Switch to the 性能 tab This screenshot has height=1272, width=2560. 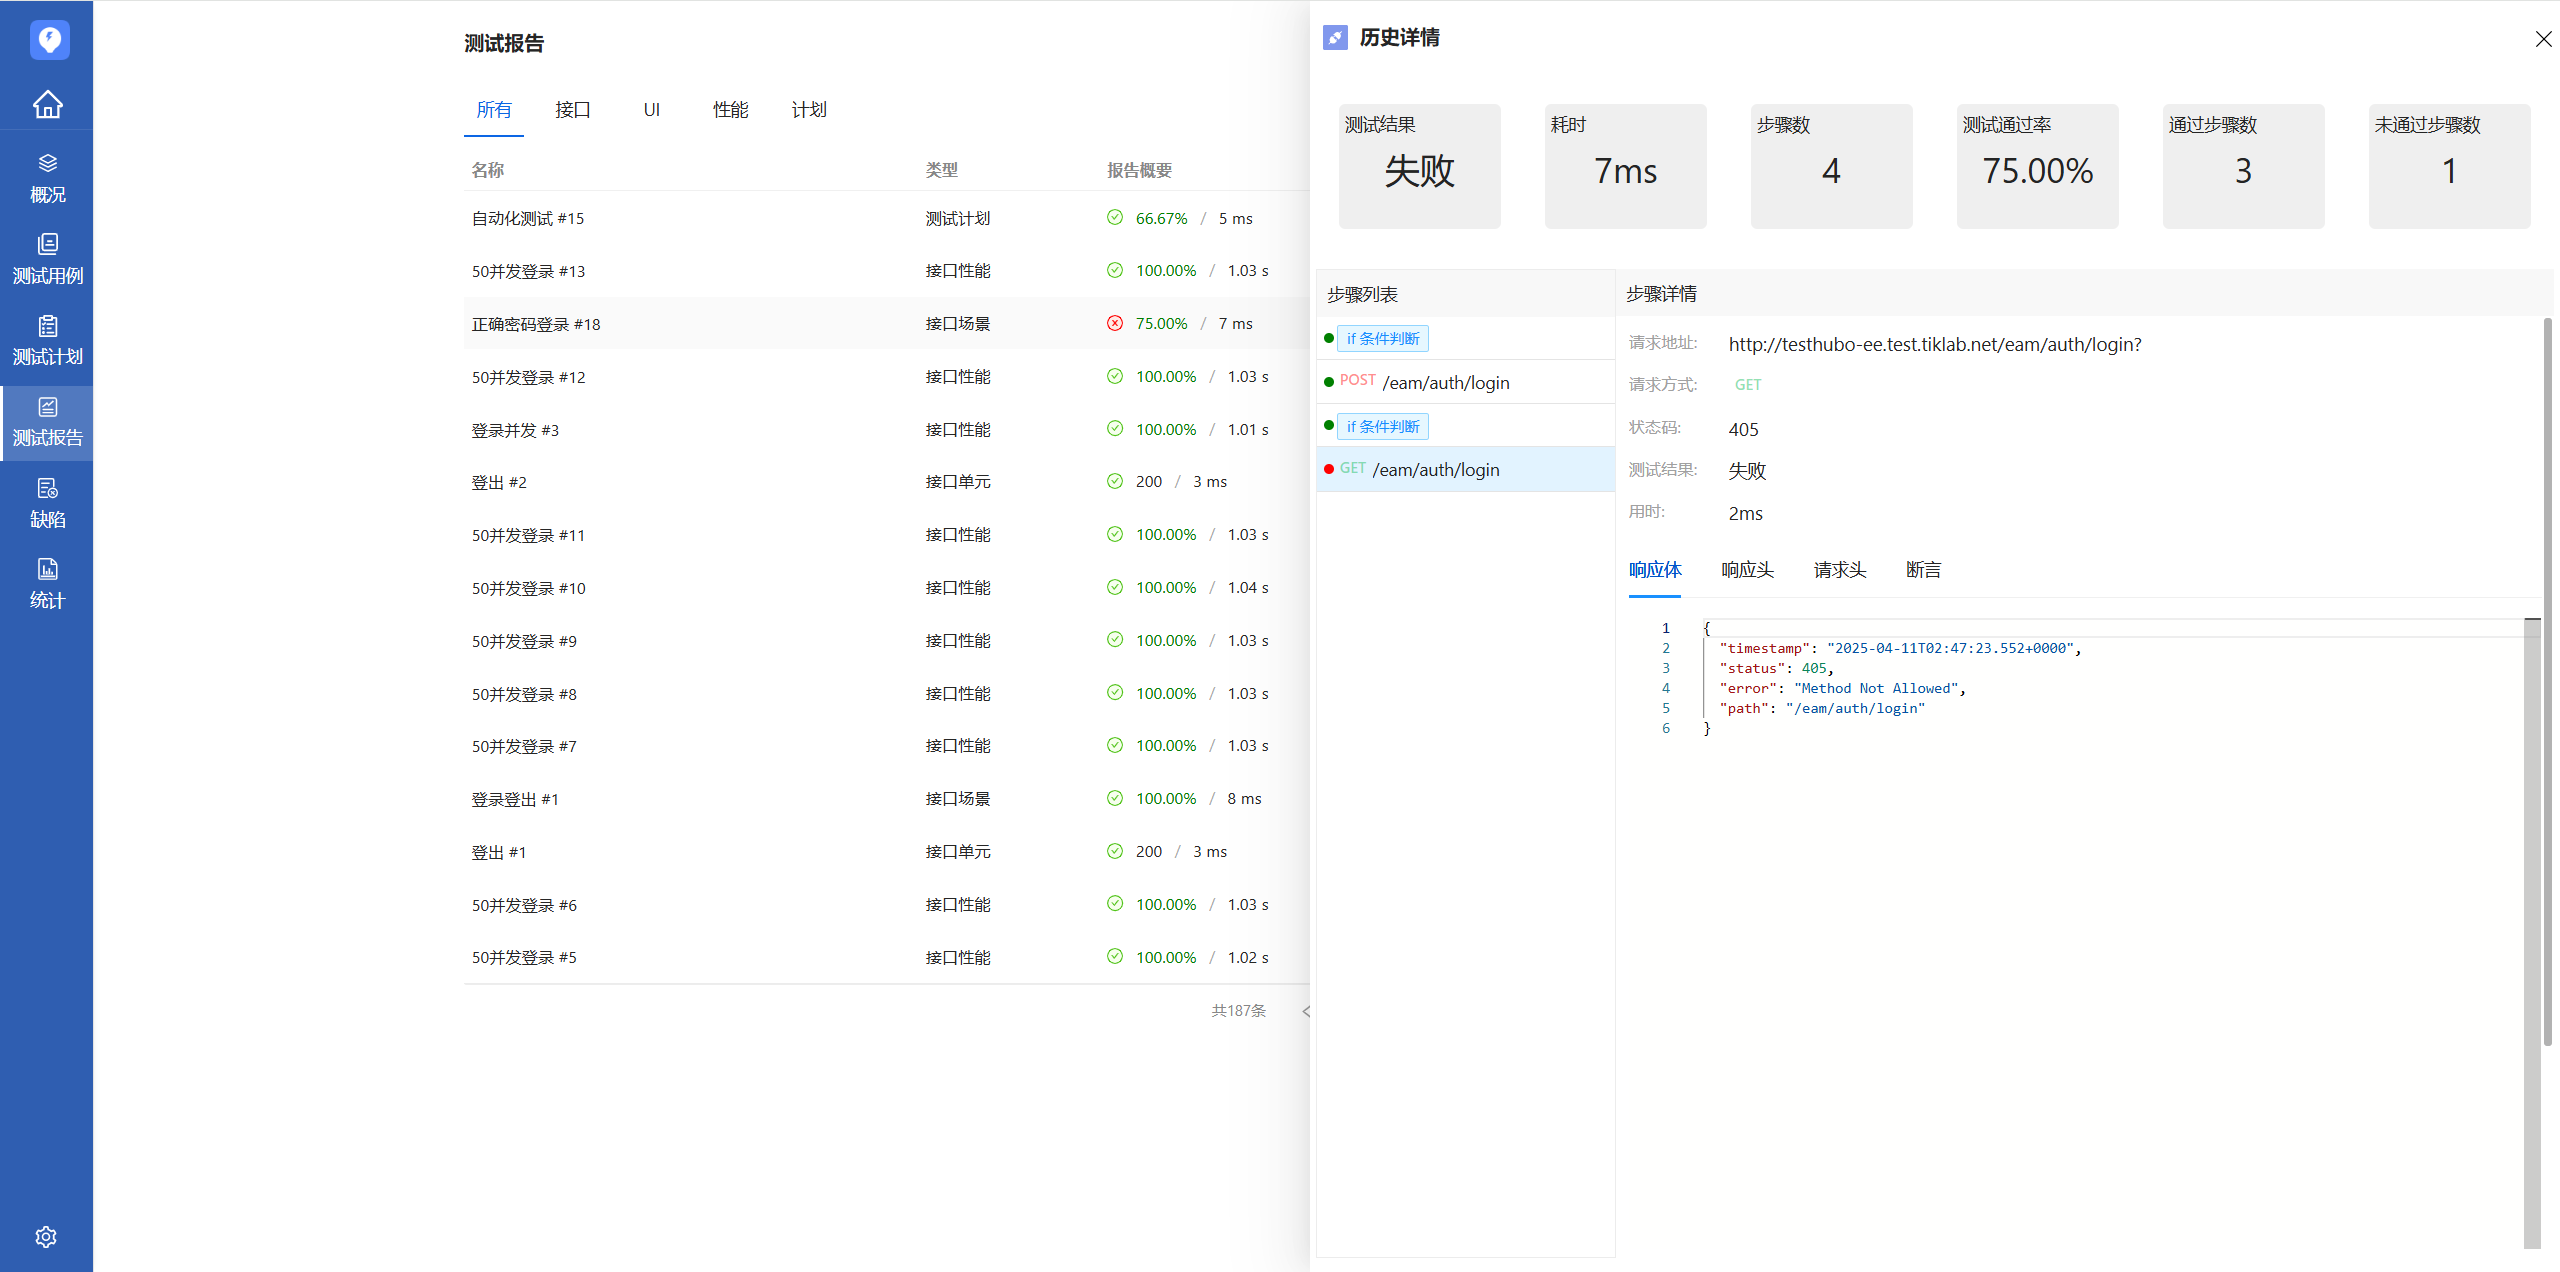[x=730, y=110]
